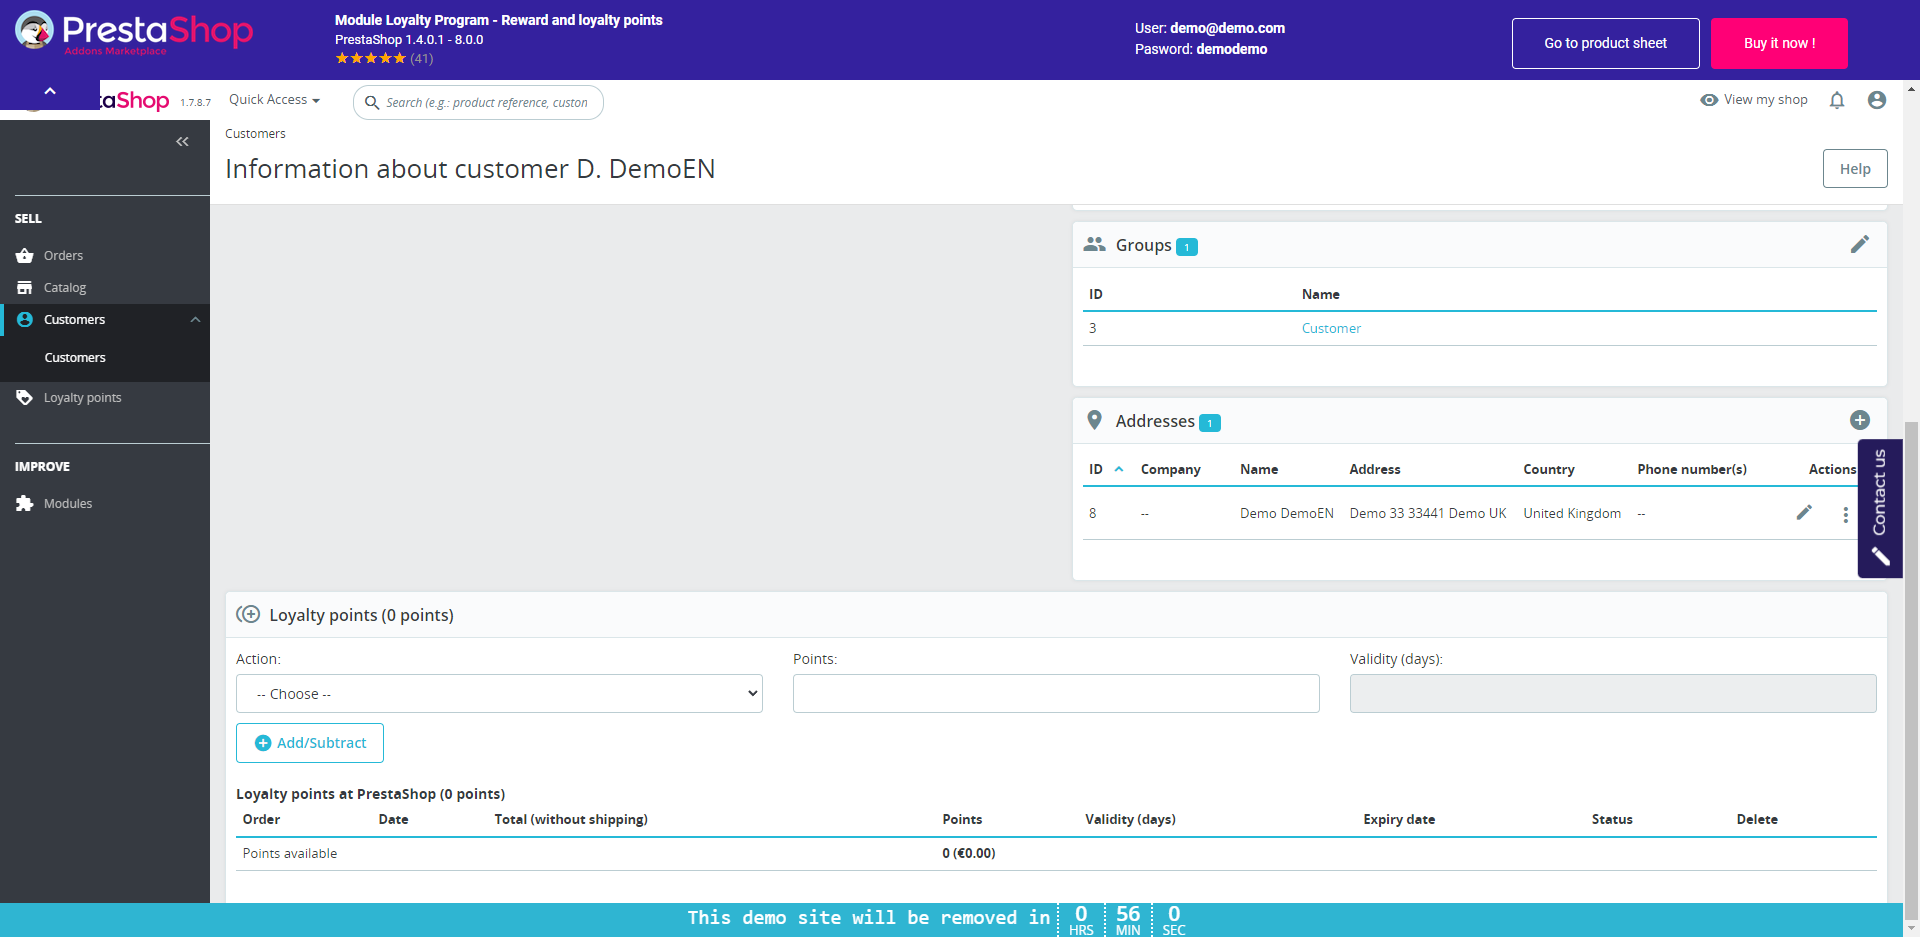Viewport: 1920px width, 937px height.
Task: Click the Groups people icon
Action: tap(1095, 244)
